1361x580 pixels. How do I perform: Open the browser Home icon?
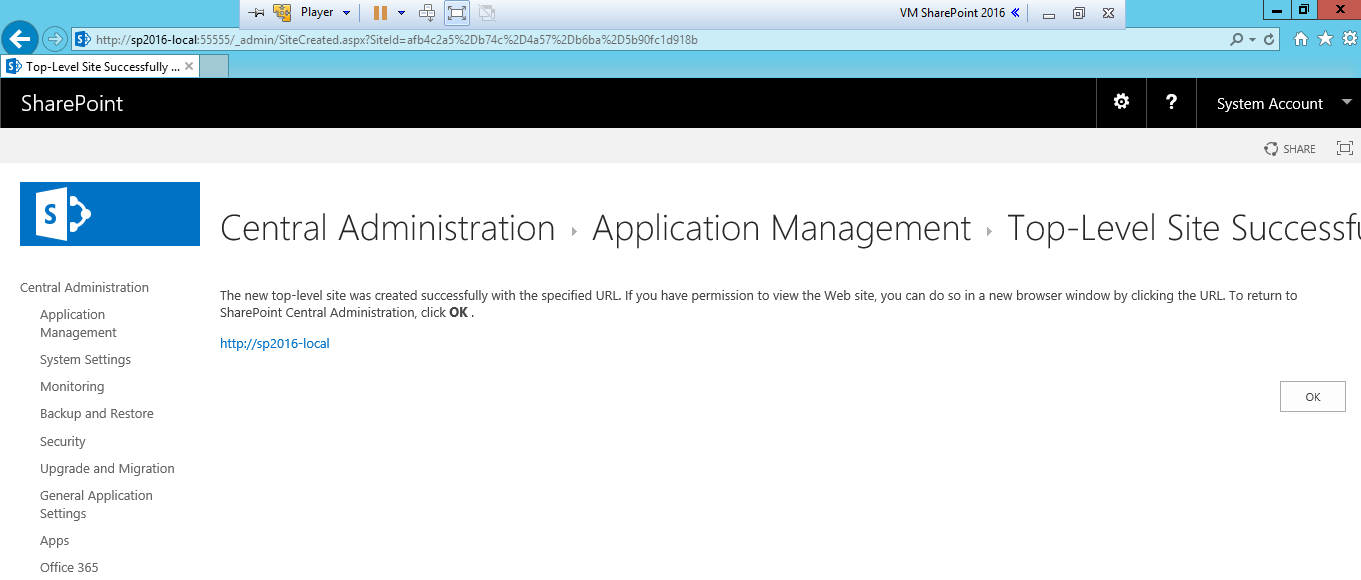(1301, 39)
